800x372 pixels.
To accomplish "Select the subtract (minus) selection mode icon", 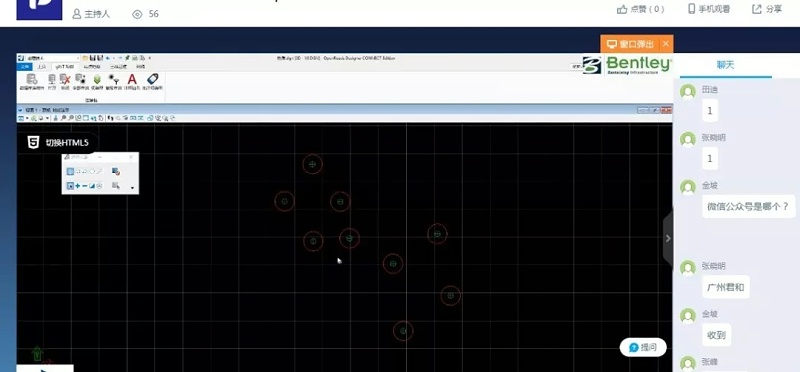I will 85,186.
